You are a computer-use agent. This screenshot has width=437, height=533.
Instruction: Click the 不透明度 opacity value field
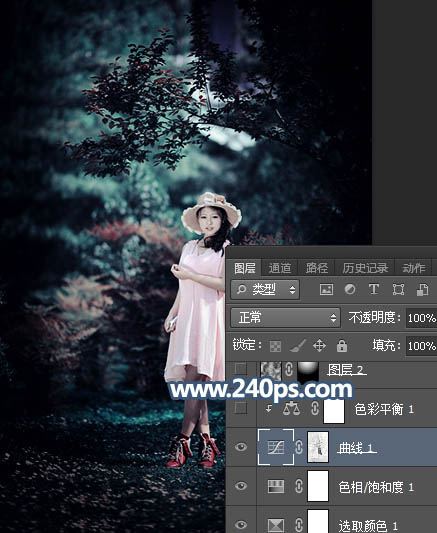pyautogui.click(x=421, y=318)
